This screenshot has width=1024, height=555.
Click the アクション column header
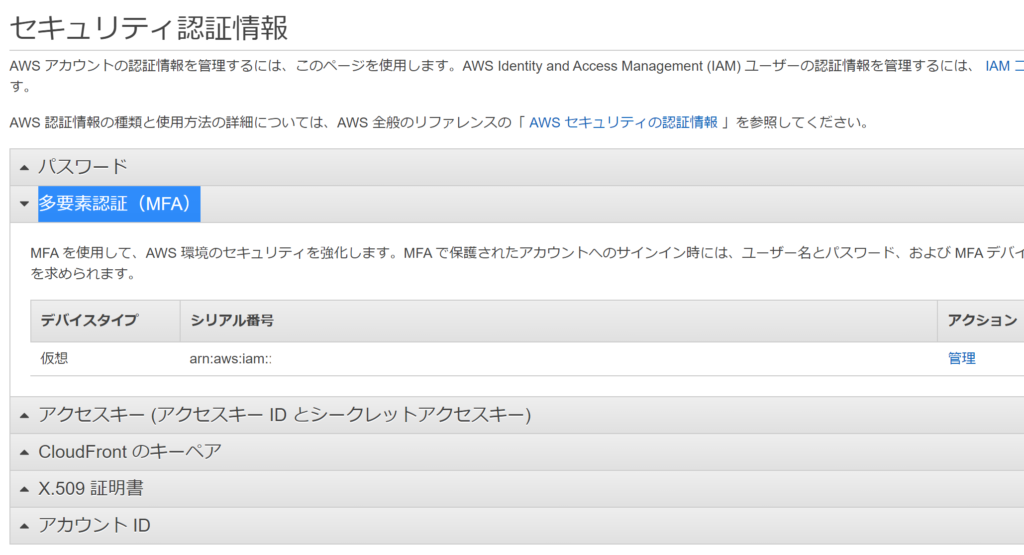tap(981, 320)
